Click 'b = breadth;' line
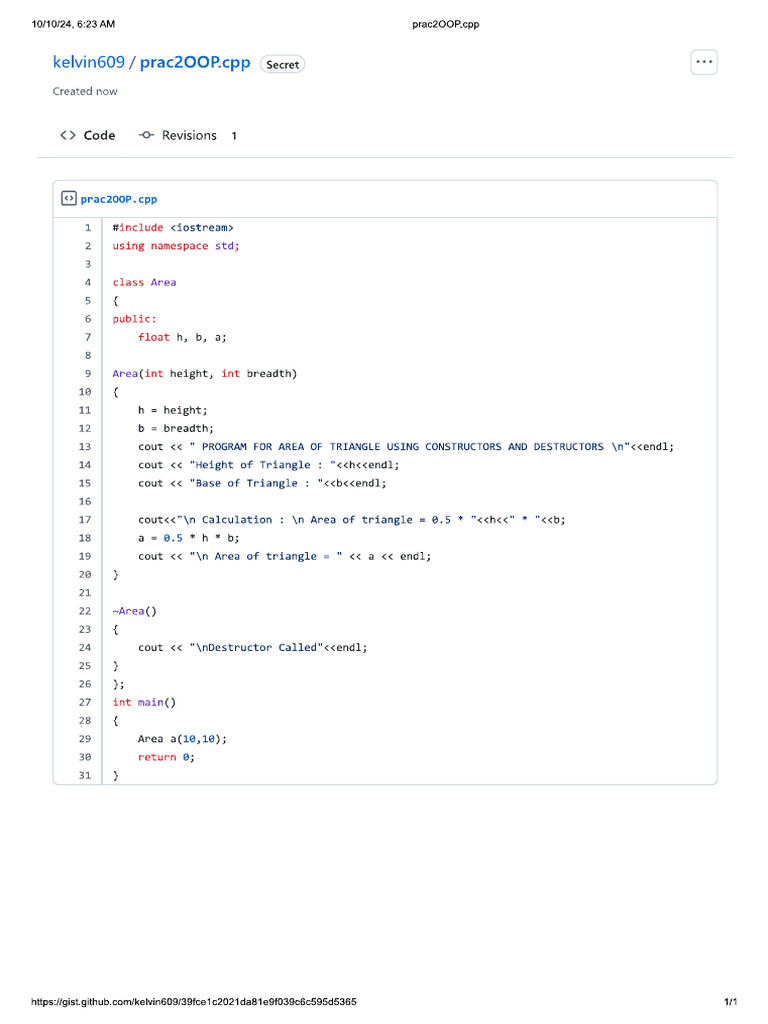Image resolution: width=768 pixels, height=1024 pixels. [x=176, y=428]
